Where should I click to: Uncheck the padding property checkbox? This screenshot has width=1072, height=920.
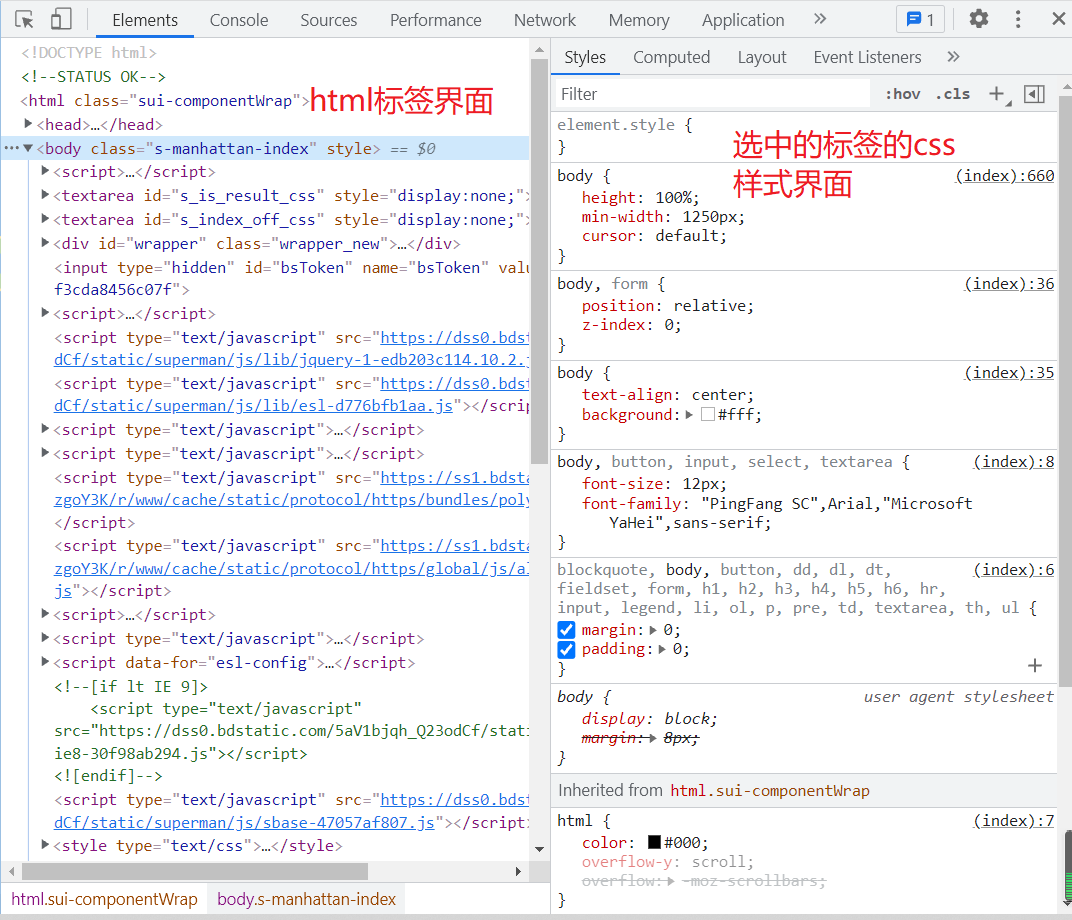(x=567, y=650)
